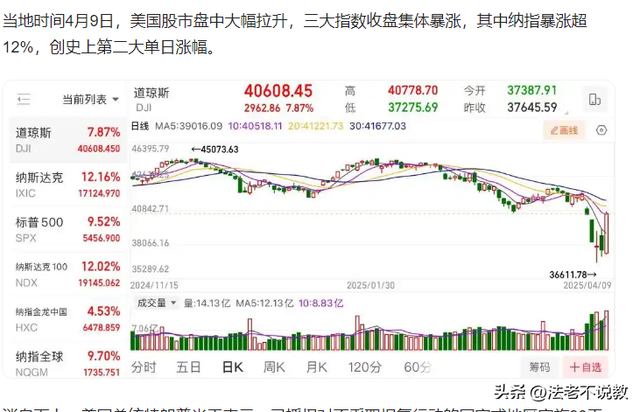Click today's open value 37387.91
Screen dimensions: 640x412
[x=532, y=90]
